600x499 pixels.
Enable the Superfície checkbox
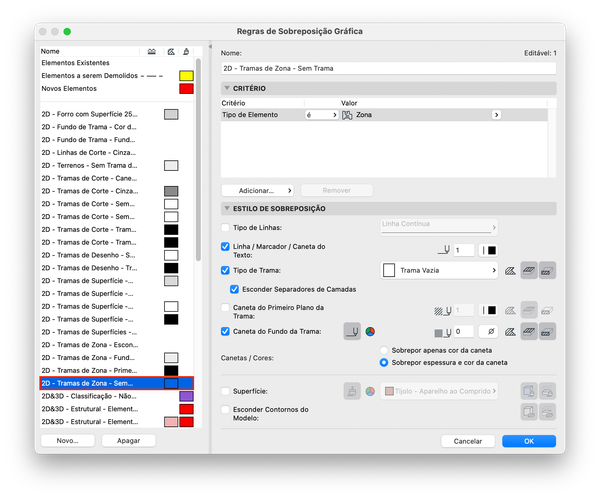pyautogui.click(x=225, y=391)
